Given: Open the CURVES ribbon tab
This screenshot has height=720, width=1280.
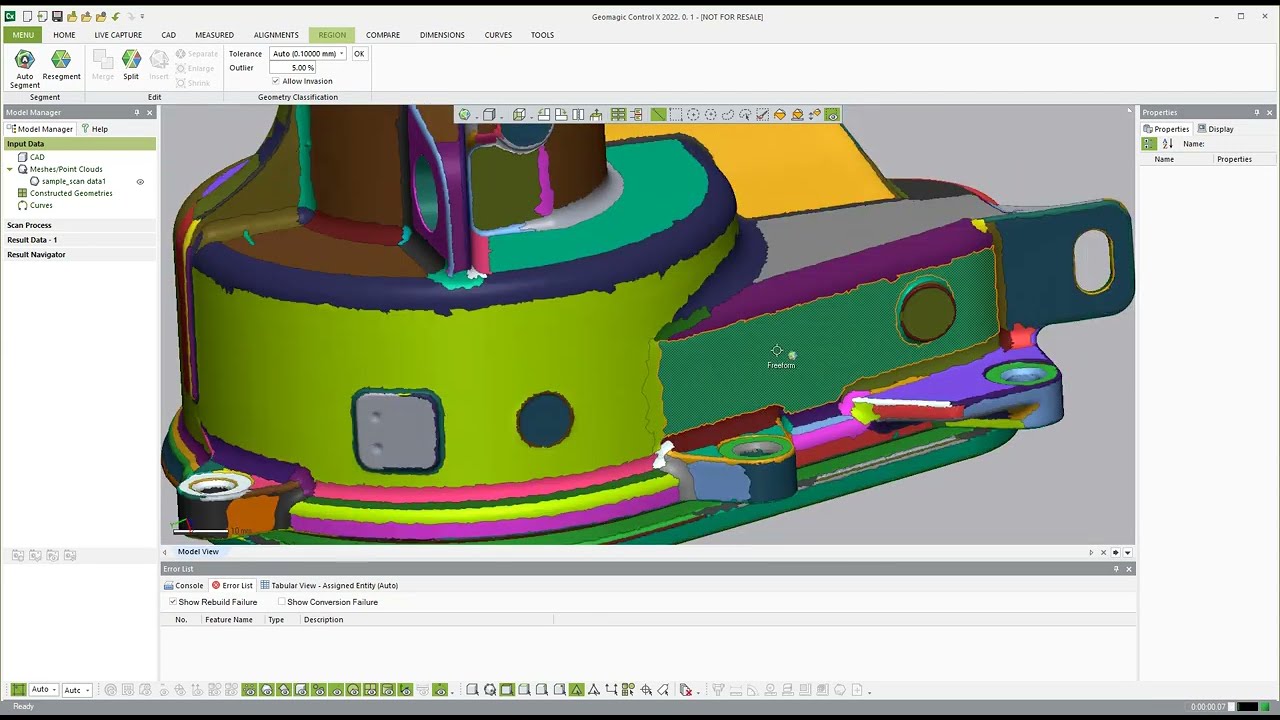Looking at the screenshot, I should click(x=498, y=35).
